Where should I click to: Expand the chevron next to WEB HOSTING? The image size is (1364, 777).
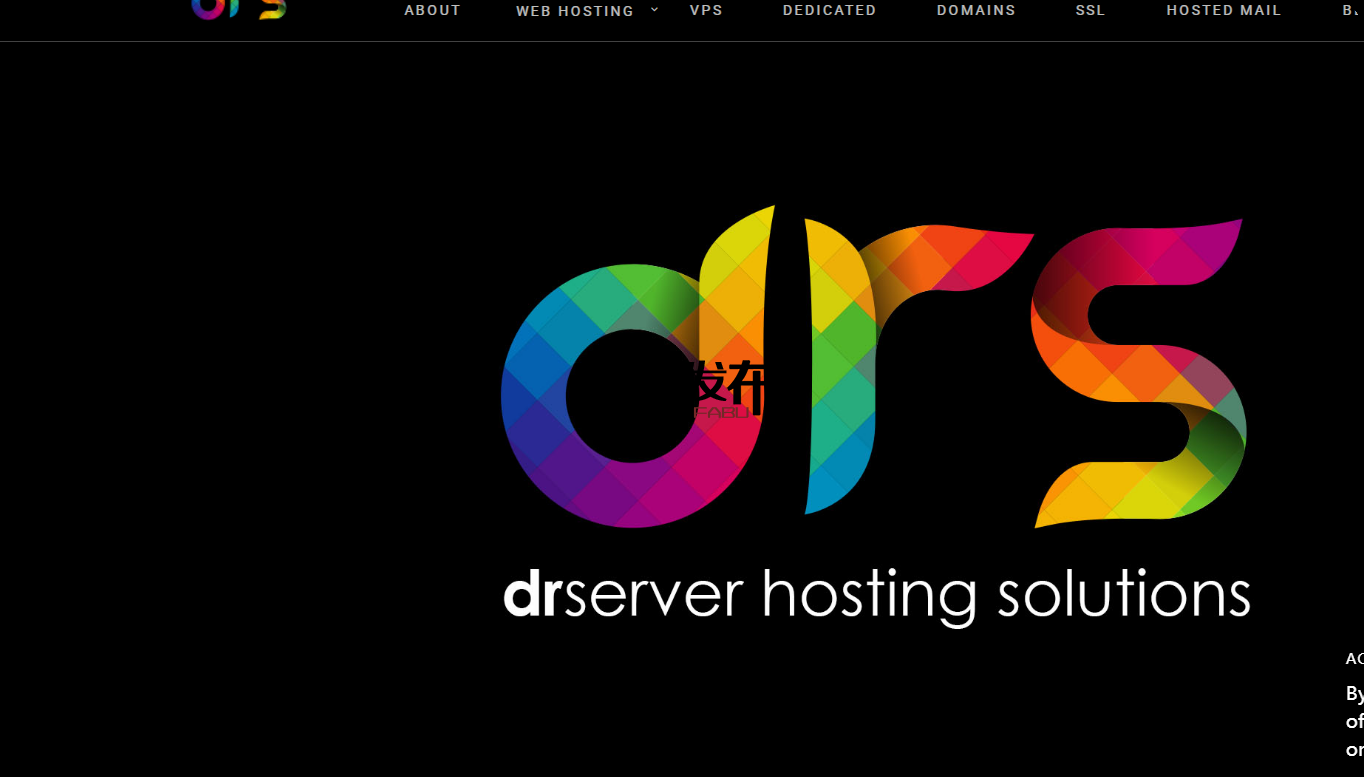tap(655, 10)
